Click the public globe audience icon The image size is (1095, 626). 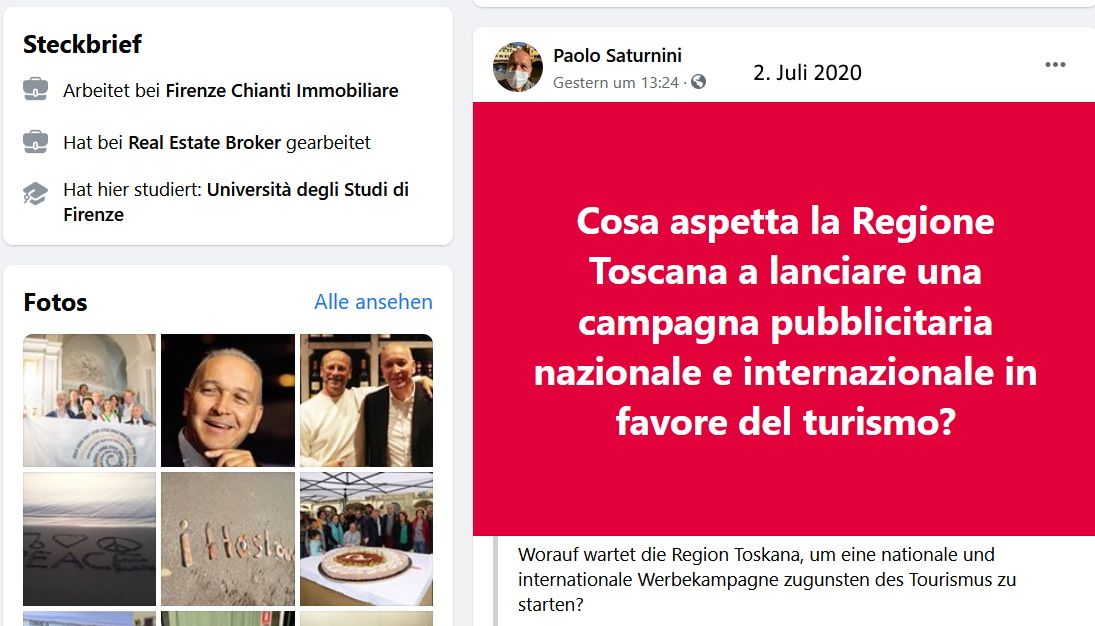(x=698, y=82)
